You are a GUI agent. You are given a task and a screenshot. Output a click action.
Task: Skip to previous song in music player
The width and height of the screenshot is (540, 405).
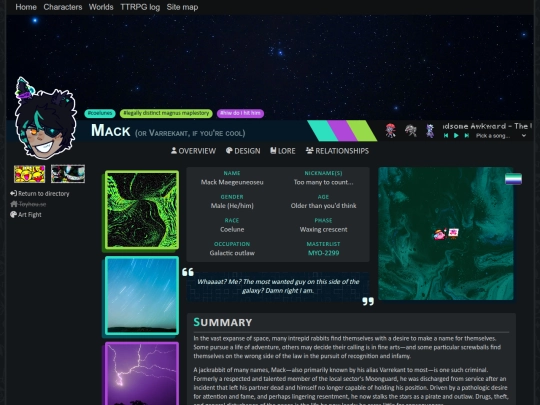(x=446, y=136)
